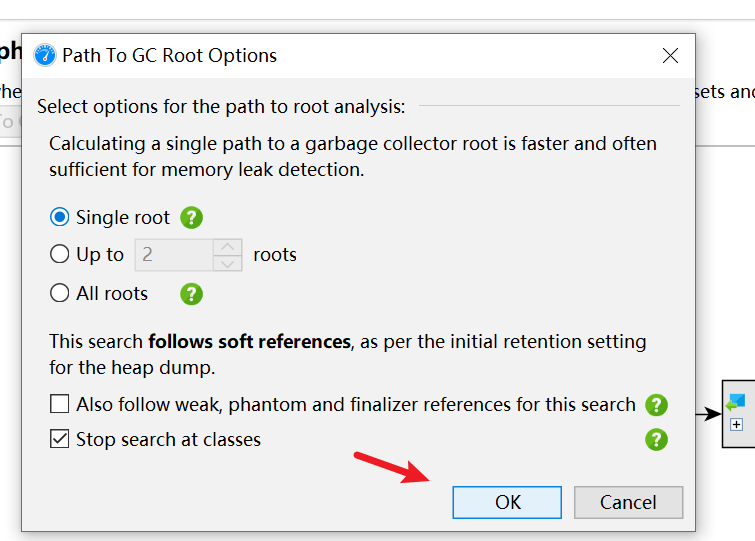Screen dimensions: 755x541
Task: Open help for the Single root option
Action: click(x=192, y=217)
